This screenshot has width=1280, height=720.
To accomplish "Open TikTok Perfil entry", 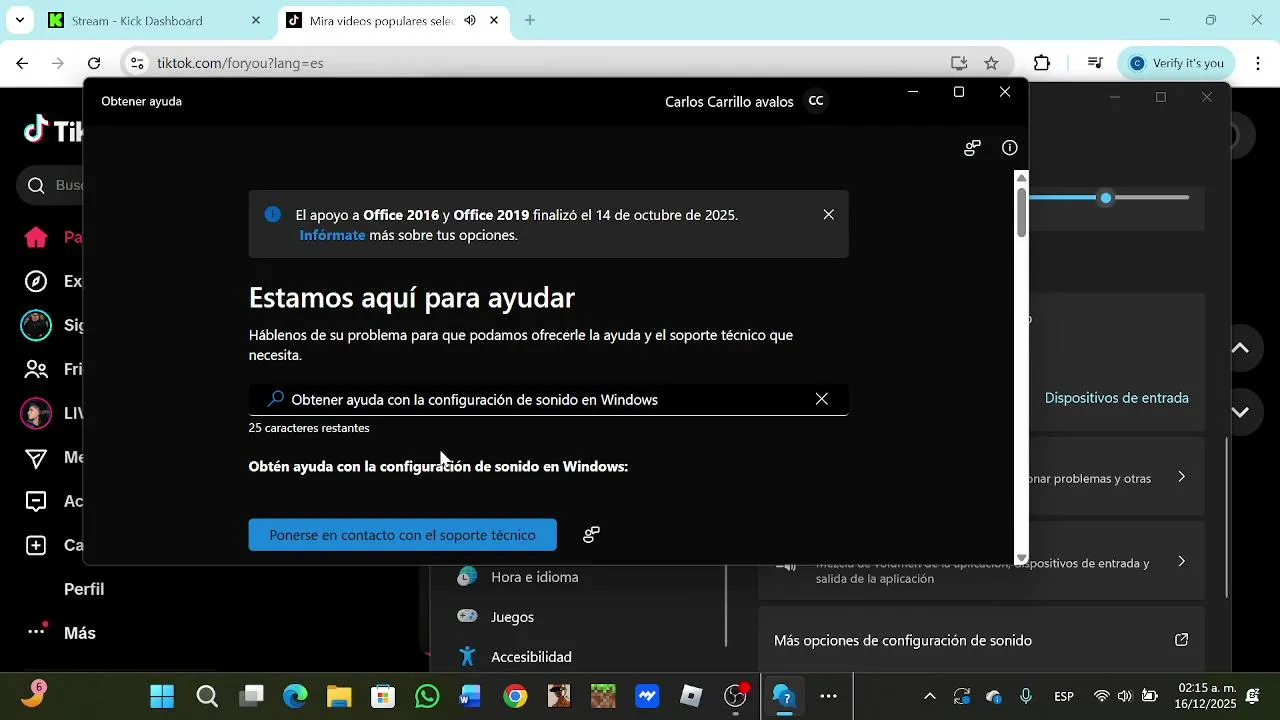I will point(84,589).
